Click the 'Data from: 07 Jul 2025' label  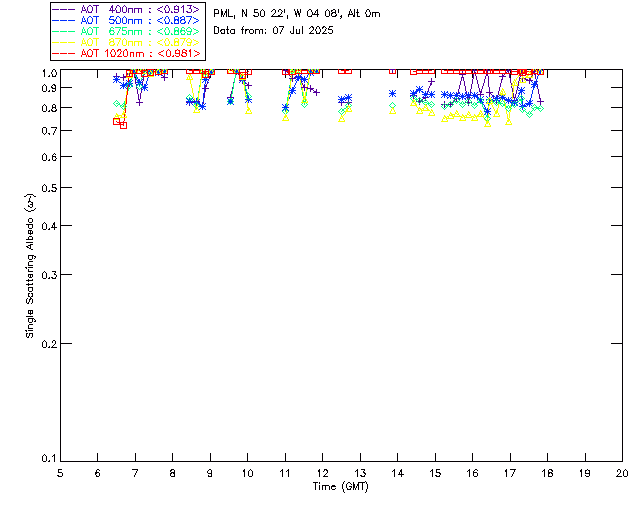(x=273, y=31)
